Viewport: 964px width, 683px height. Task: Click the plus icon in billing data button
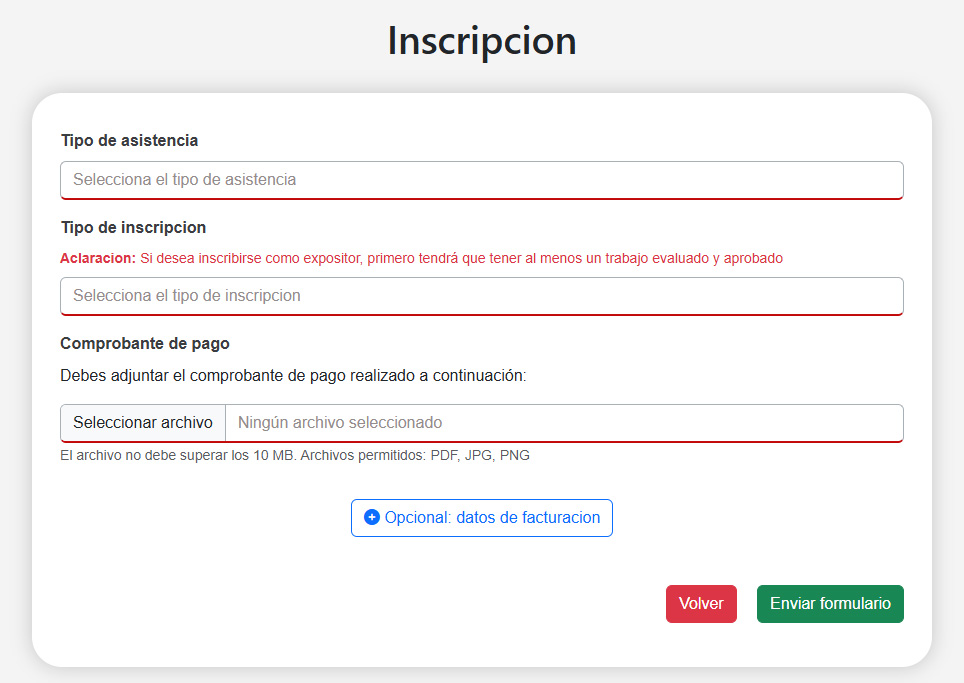coord(372,518)
